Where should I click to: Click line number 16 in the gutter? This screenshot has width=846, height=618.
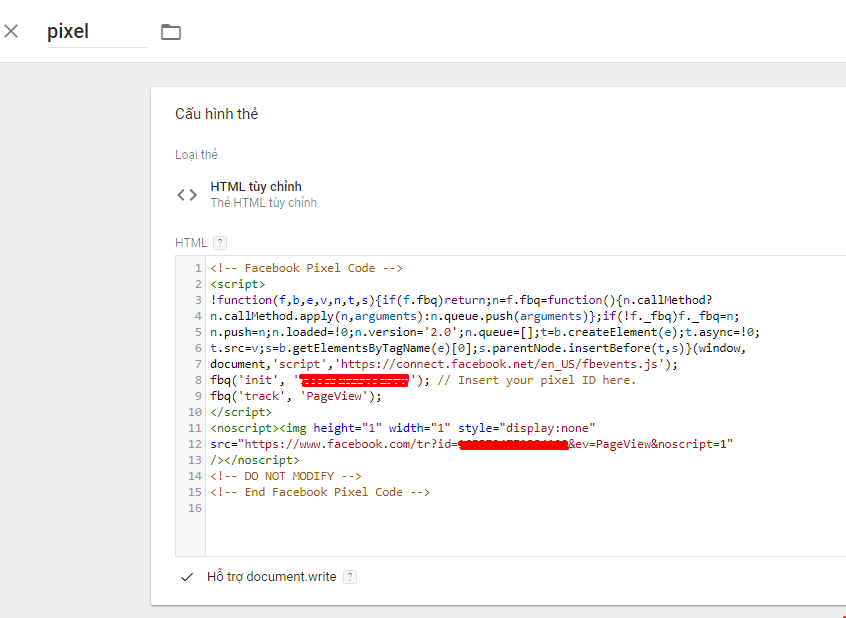(195, 508)
